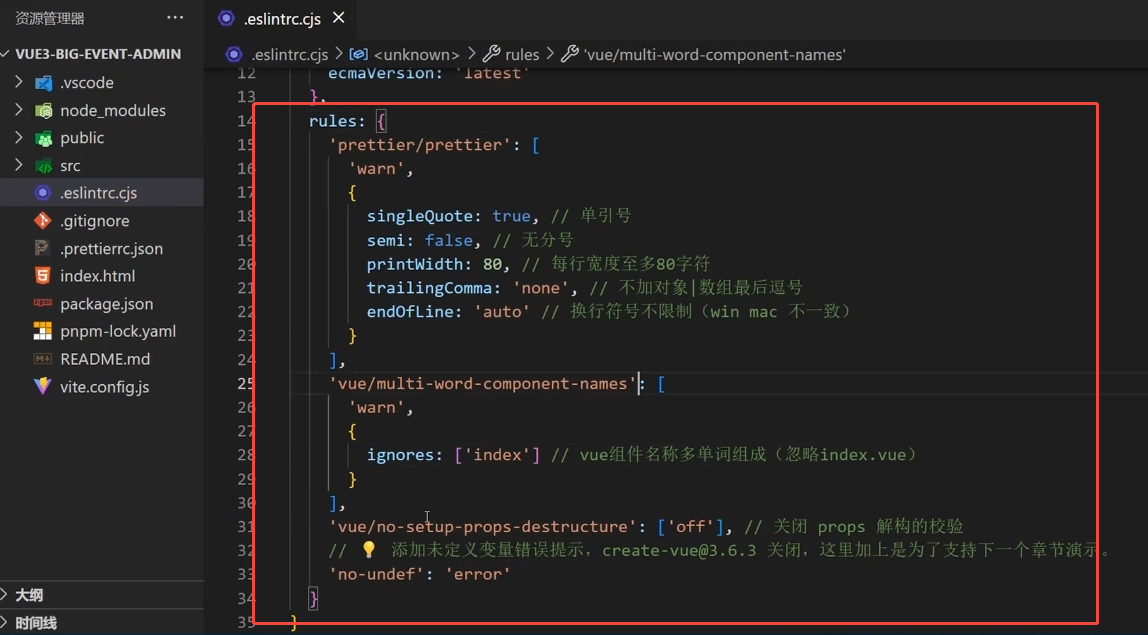Open the src folder
The image size is (1148, 635).
point(70,166)
